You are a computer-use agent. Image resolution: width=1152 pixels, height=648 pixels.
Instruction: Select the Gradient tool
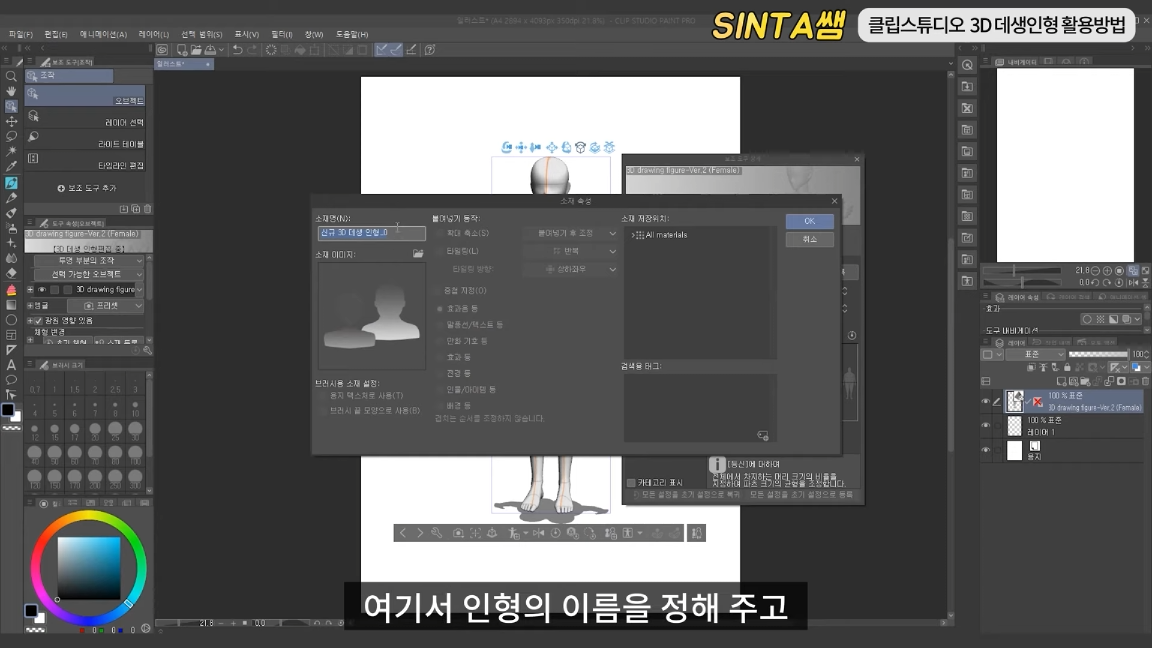pos(11,305)
